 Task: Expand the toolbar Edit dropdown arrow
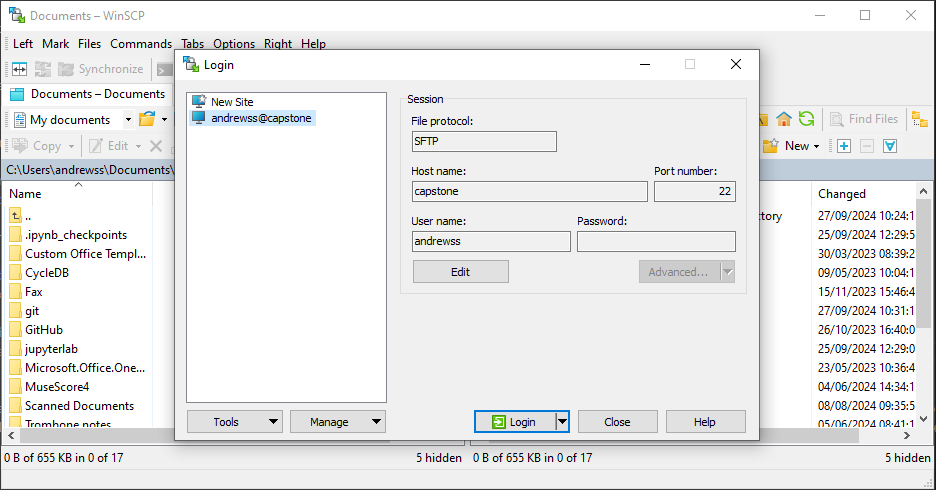pos(138,146)
